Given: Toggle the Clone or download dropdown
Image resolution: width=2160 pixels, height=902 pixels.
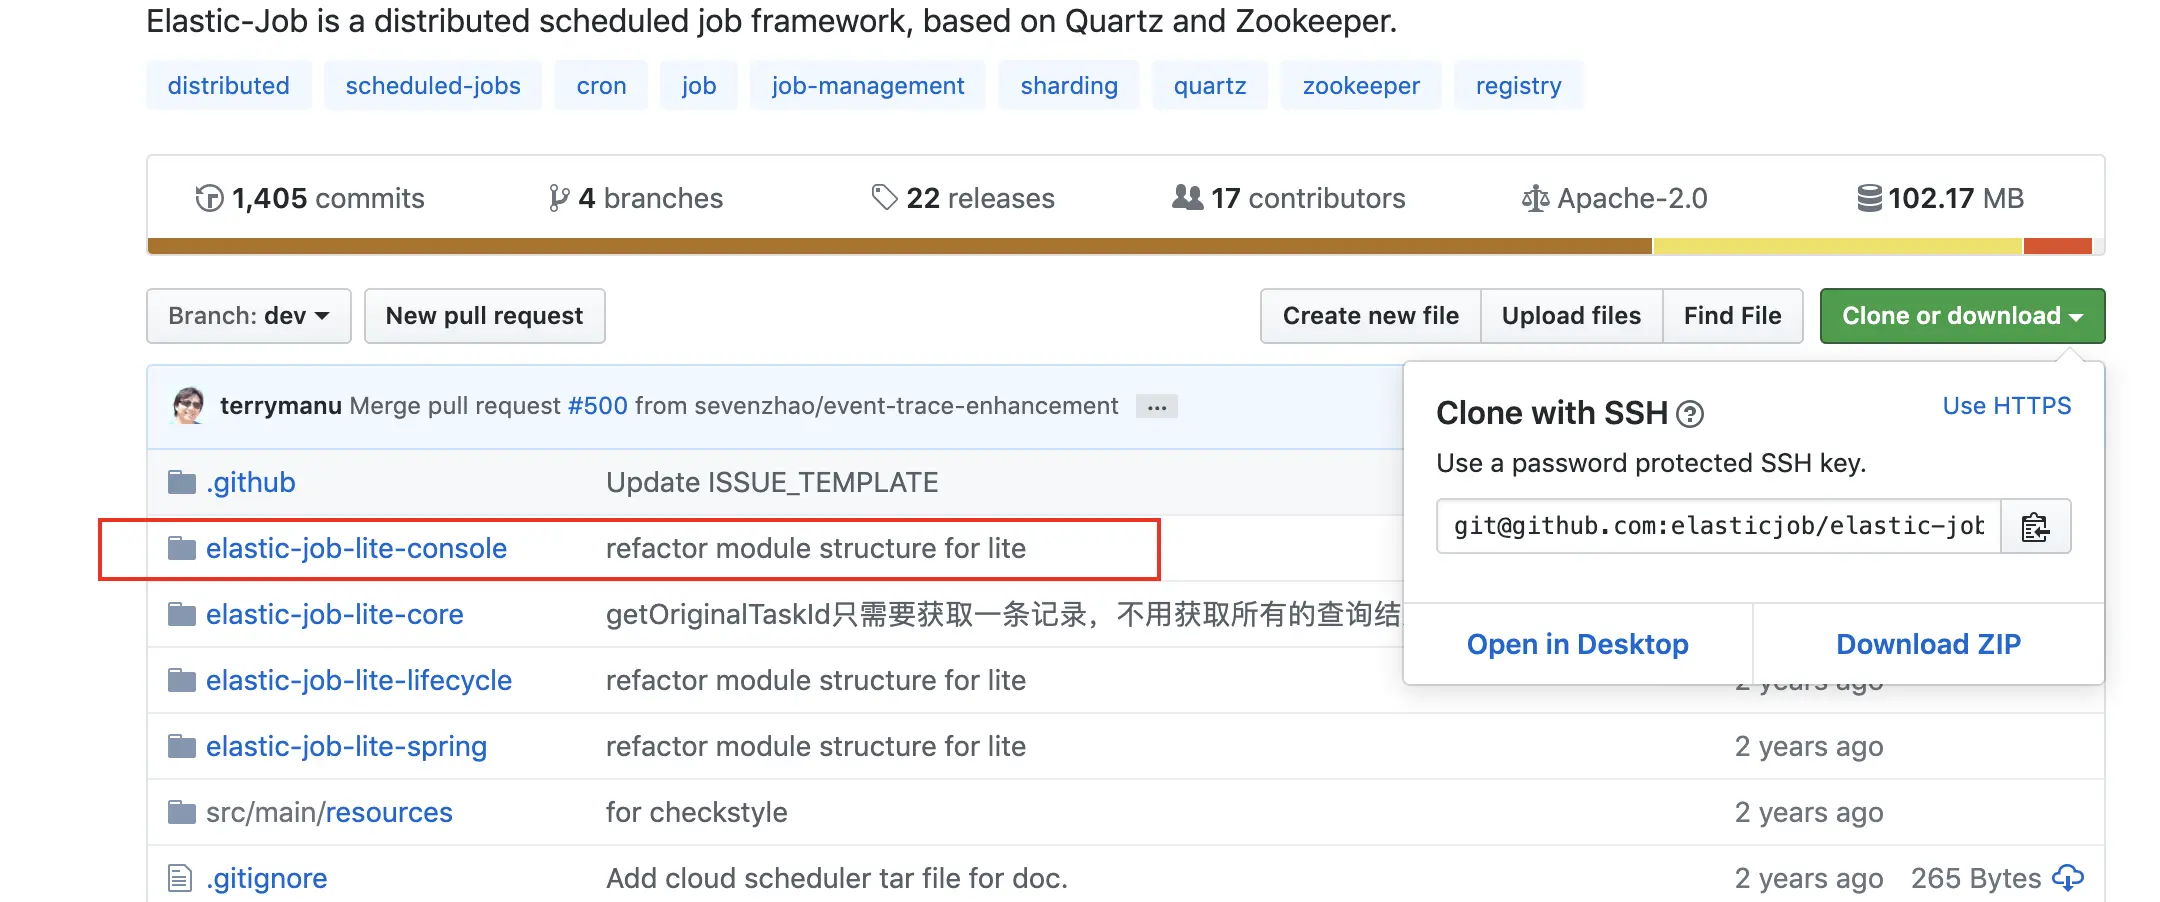Looking at the screenshot, I should pos(1961,316).
